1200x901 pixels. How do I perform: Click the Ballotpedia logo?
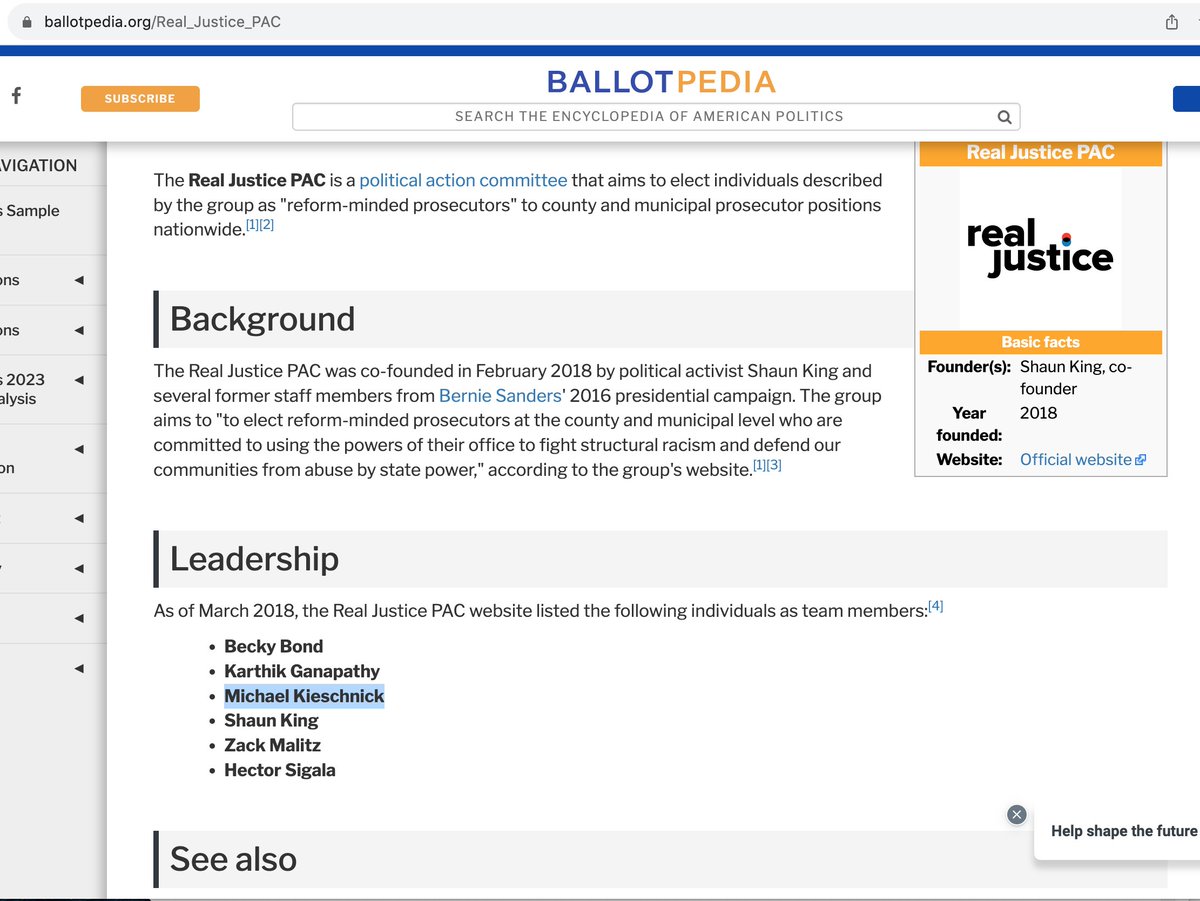(661, 81)
